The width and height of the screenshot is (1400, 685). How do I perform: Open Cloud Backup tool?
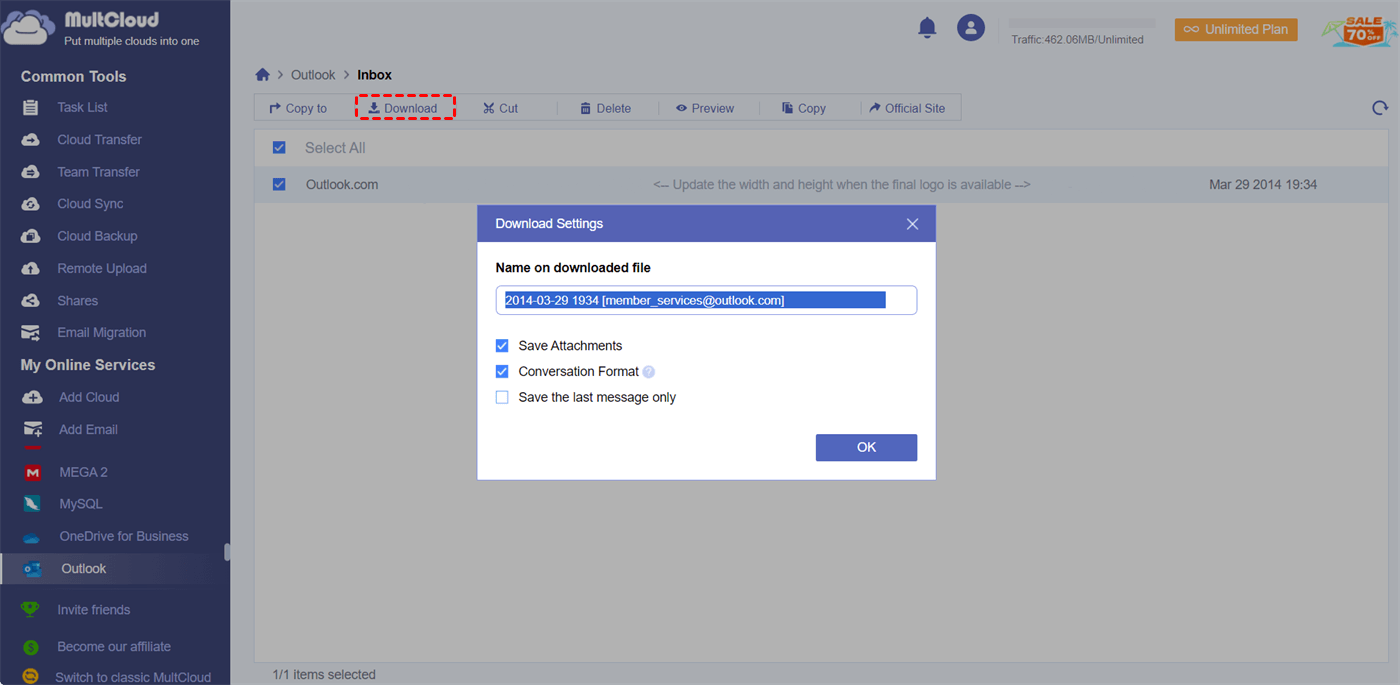click(x=97, y=236)
